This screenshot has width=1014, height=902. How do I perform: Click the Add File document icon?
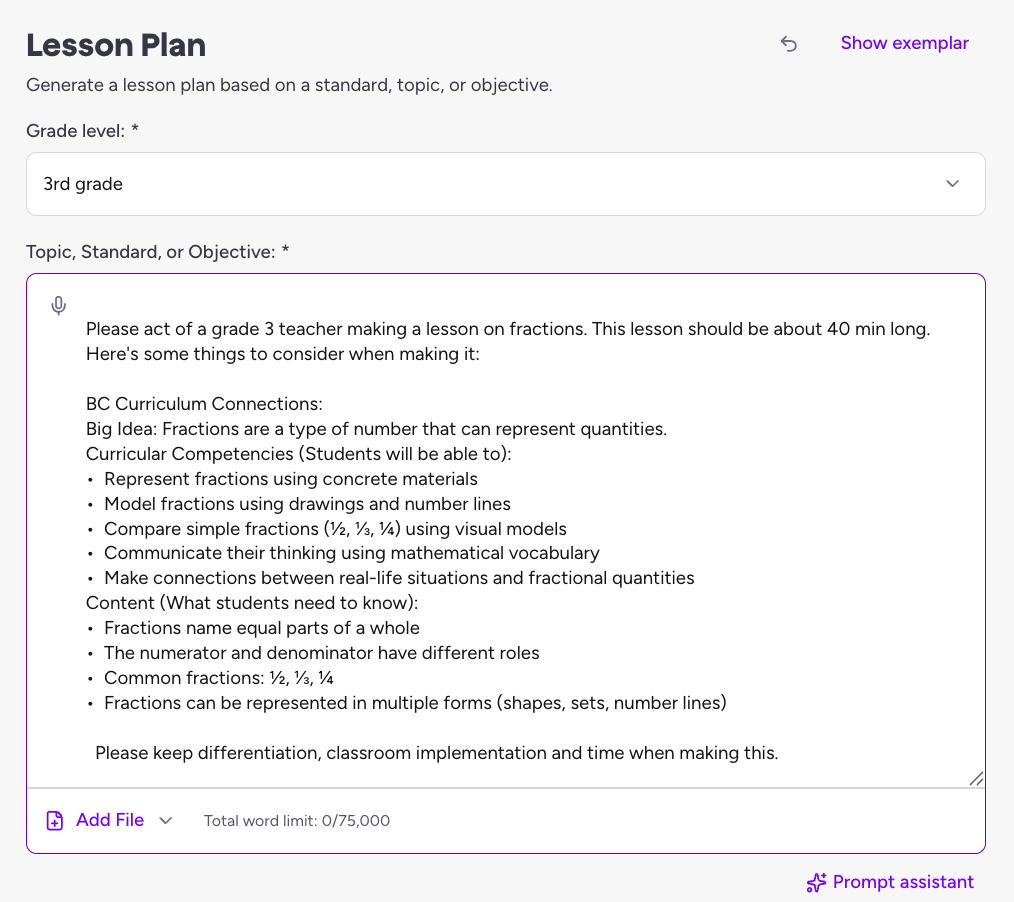click(55, 821)
